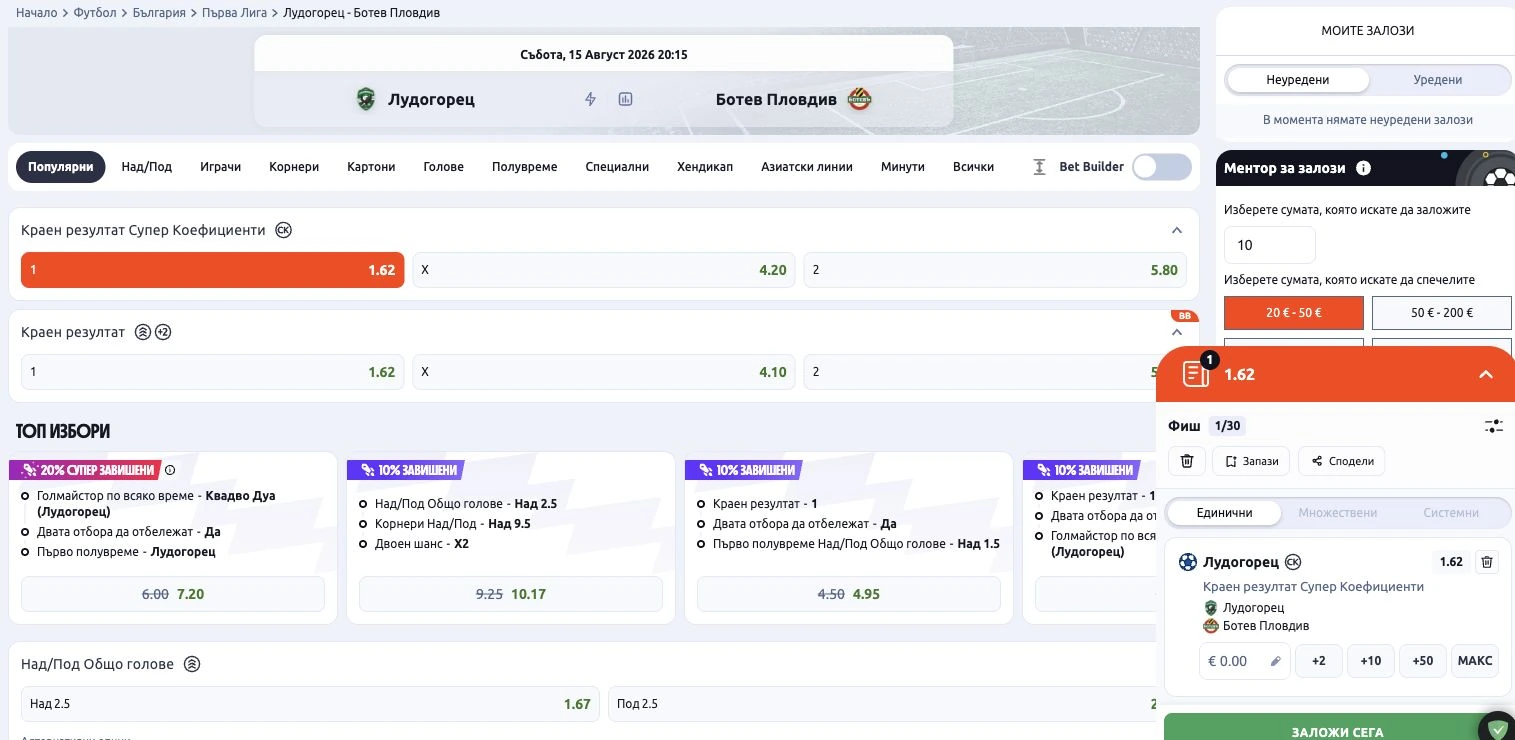Click the bet amount field showing 10
Image resolution: width=1515 pixels, height=740 pixels.
1270,245
